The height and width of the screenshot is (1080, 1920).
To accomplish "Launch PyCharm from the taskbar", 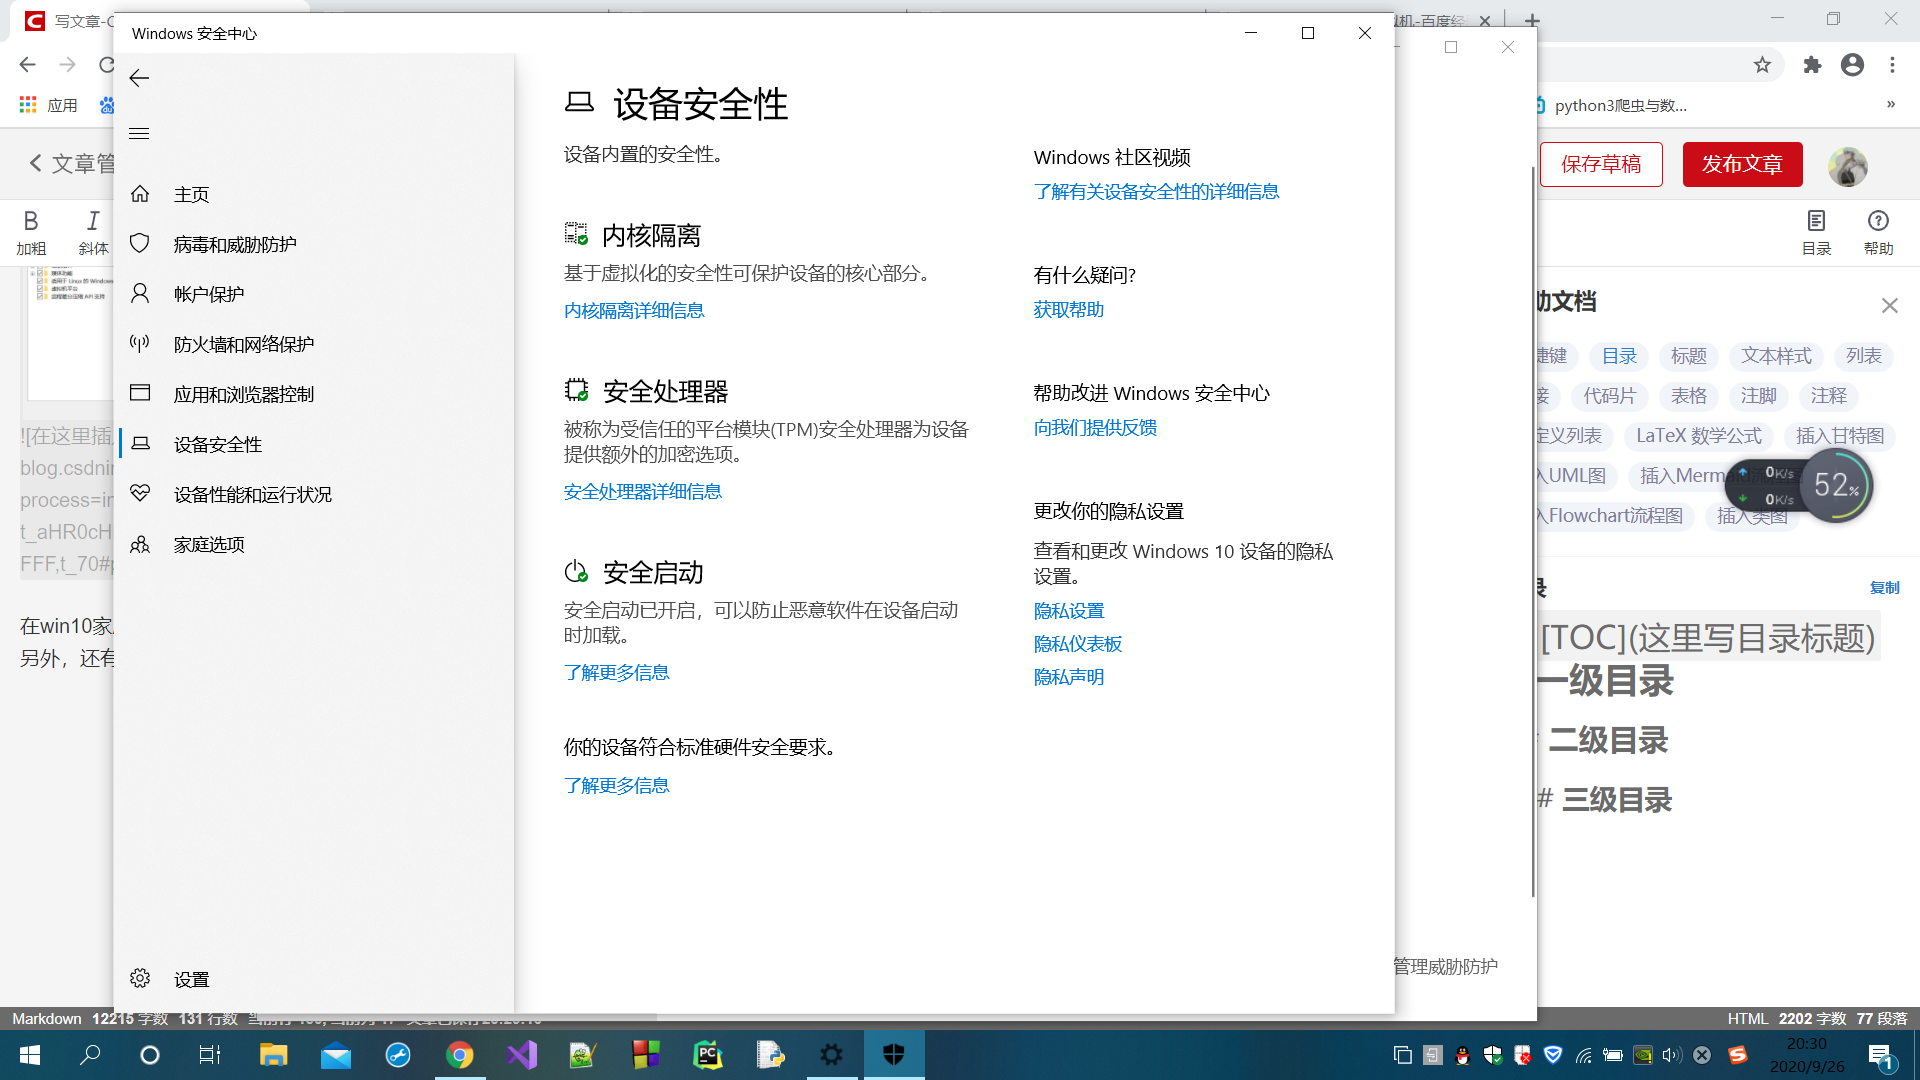I will 708,1055.
